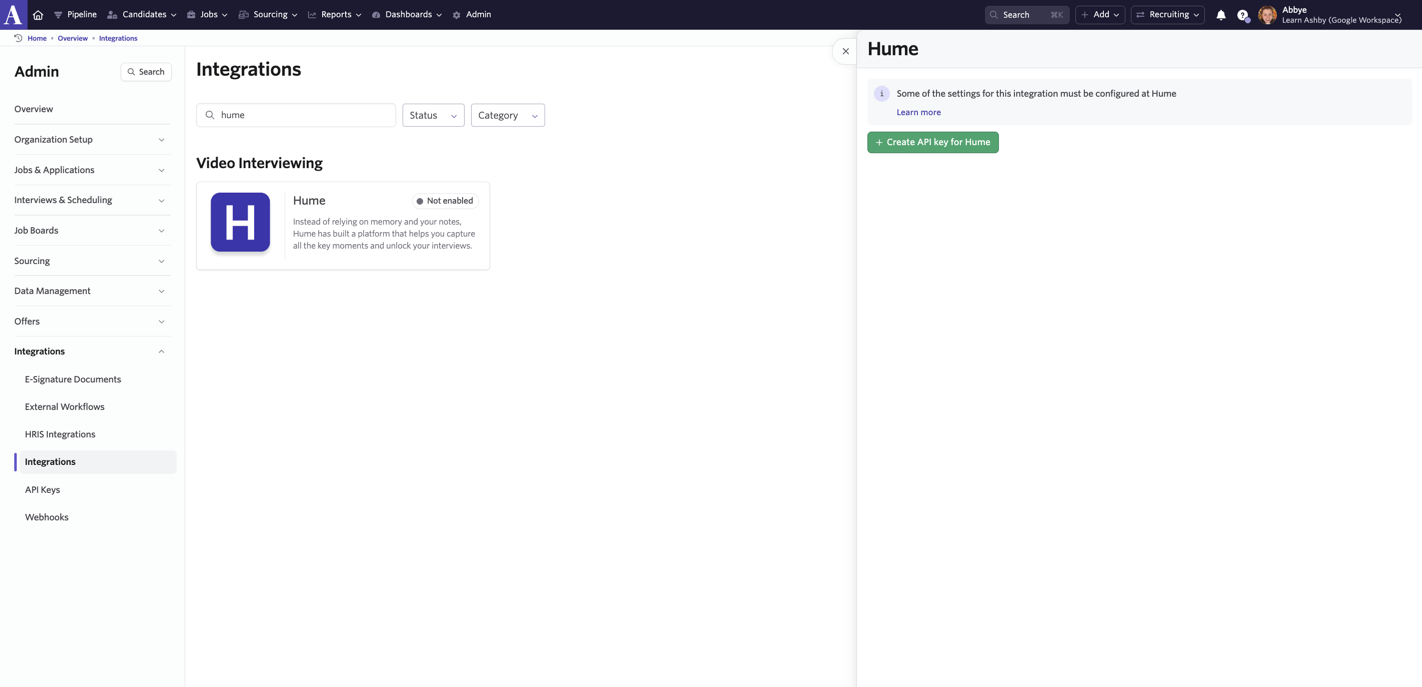Click the Hume logo tile

click(240, 222)
